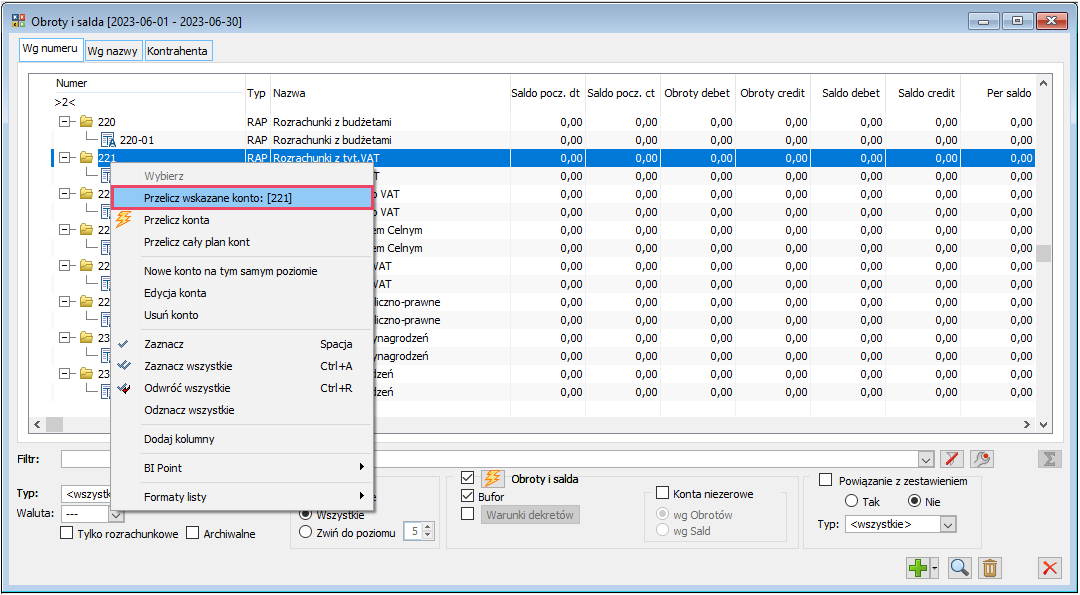The image size is (1080, 595).
Task: Open the Typ dropdown under Powiązanie z zestawieniem
Action: click(949, 524)
